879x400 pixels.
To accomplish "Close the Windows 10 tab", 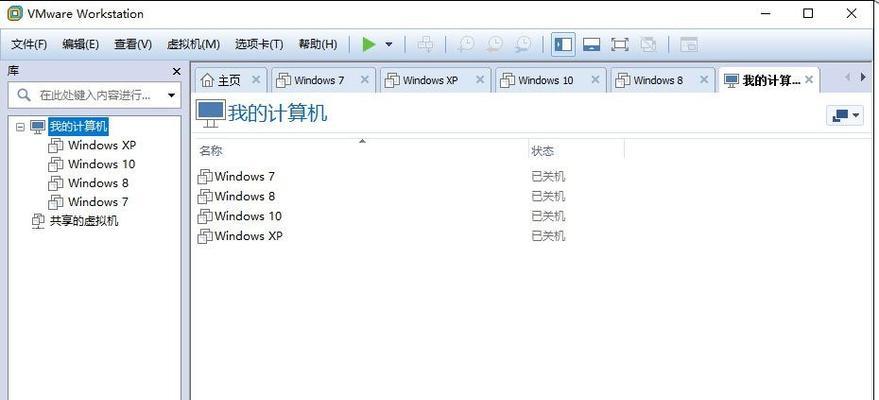I will [595, 80].
